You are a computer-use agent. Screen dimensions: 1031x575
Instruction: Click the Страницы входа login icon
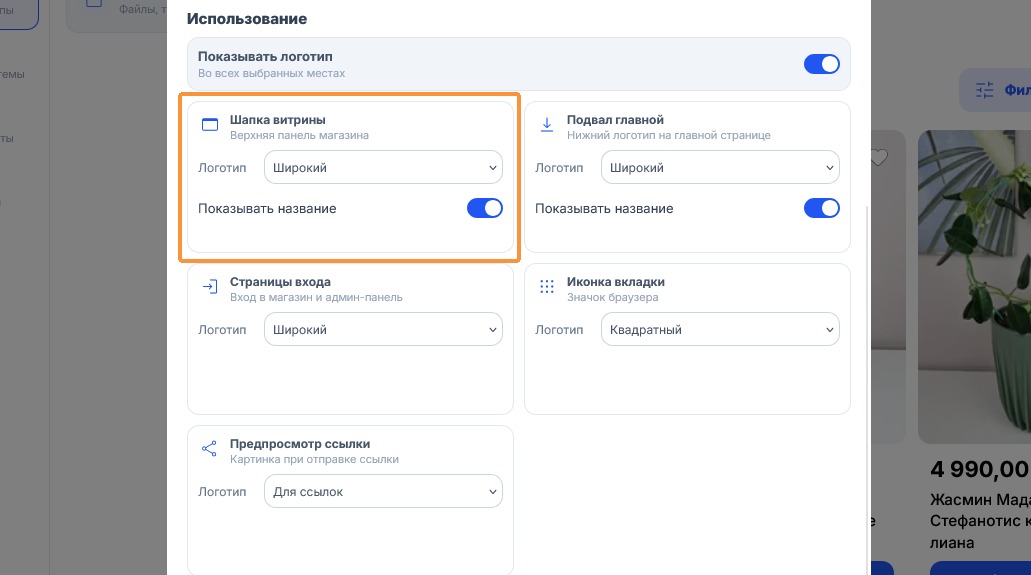pyautogui.click(x=210, y=287)
